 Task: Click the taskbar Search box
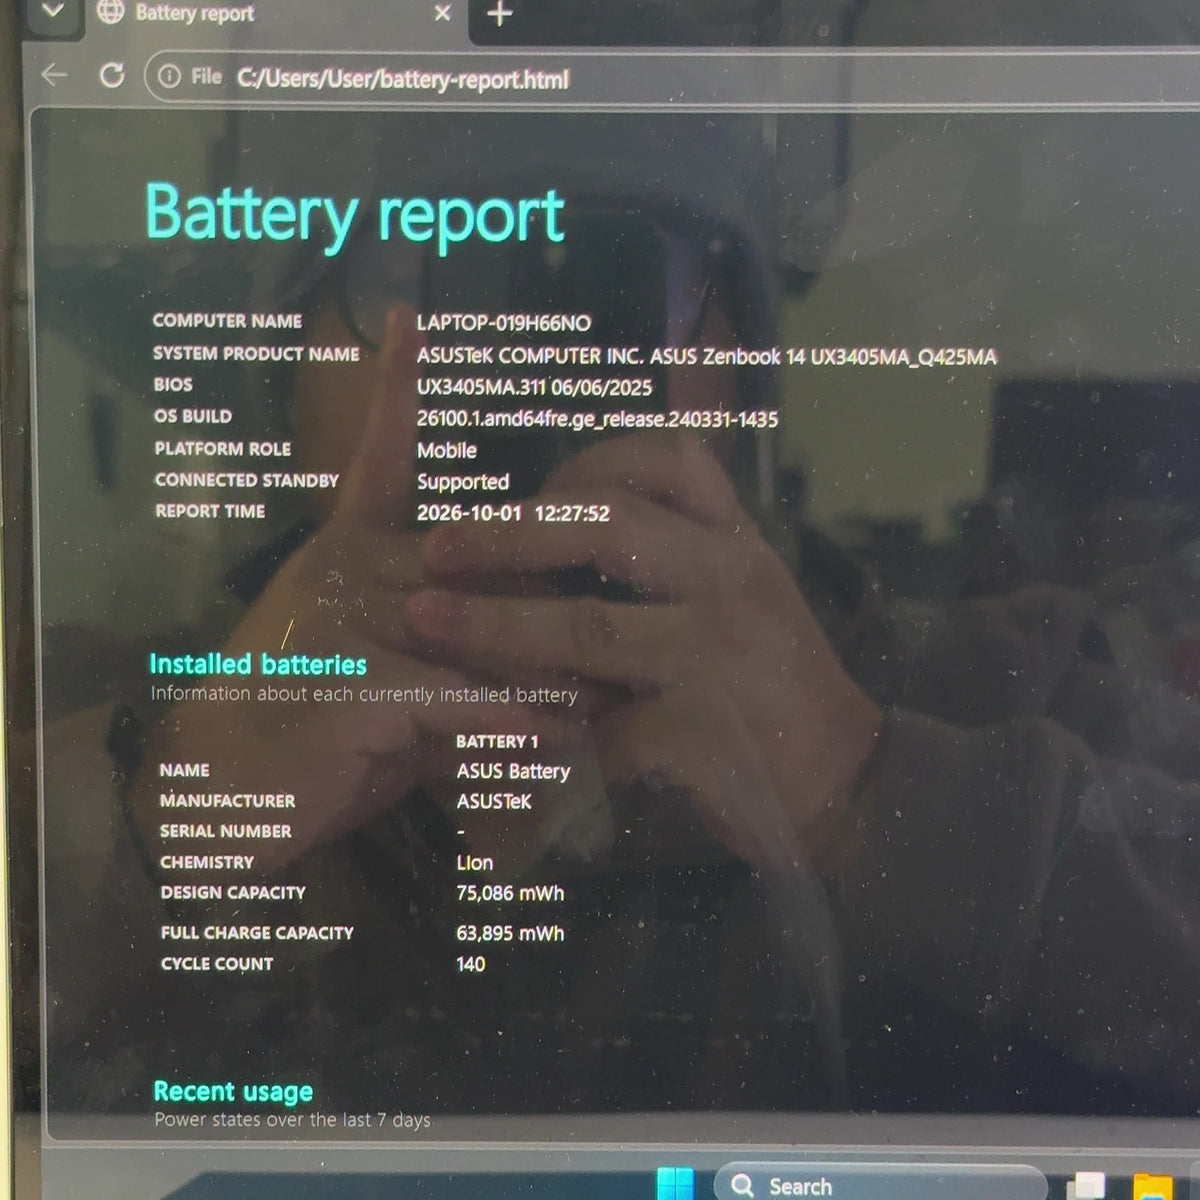coord(880,1185)
